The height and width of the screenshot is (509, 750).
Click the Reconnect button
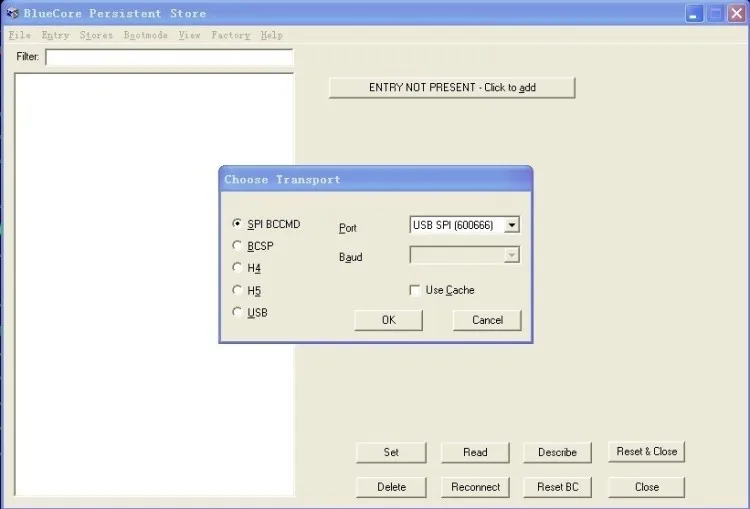coord(475,487)
